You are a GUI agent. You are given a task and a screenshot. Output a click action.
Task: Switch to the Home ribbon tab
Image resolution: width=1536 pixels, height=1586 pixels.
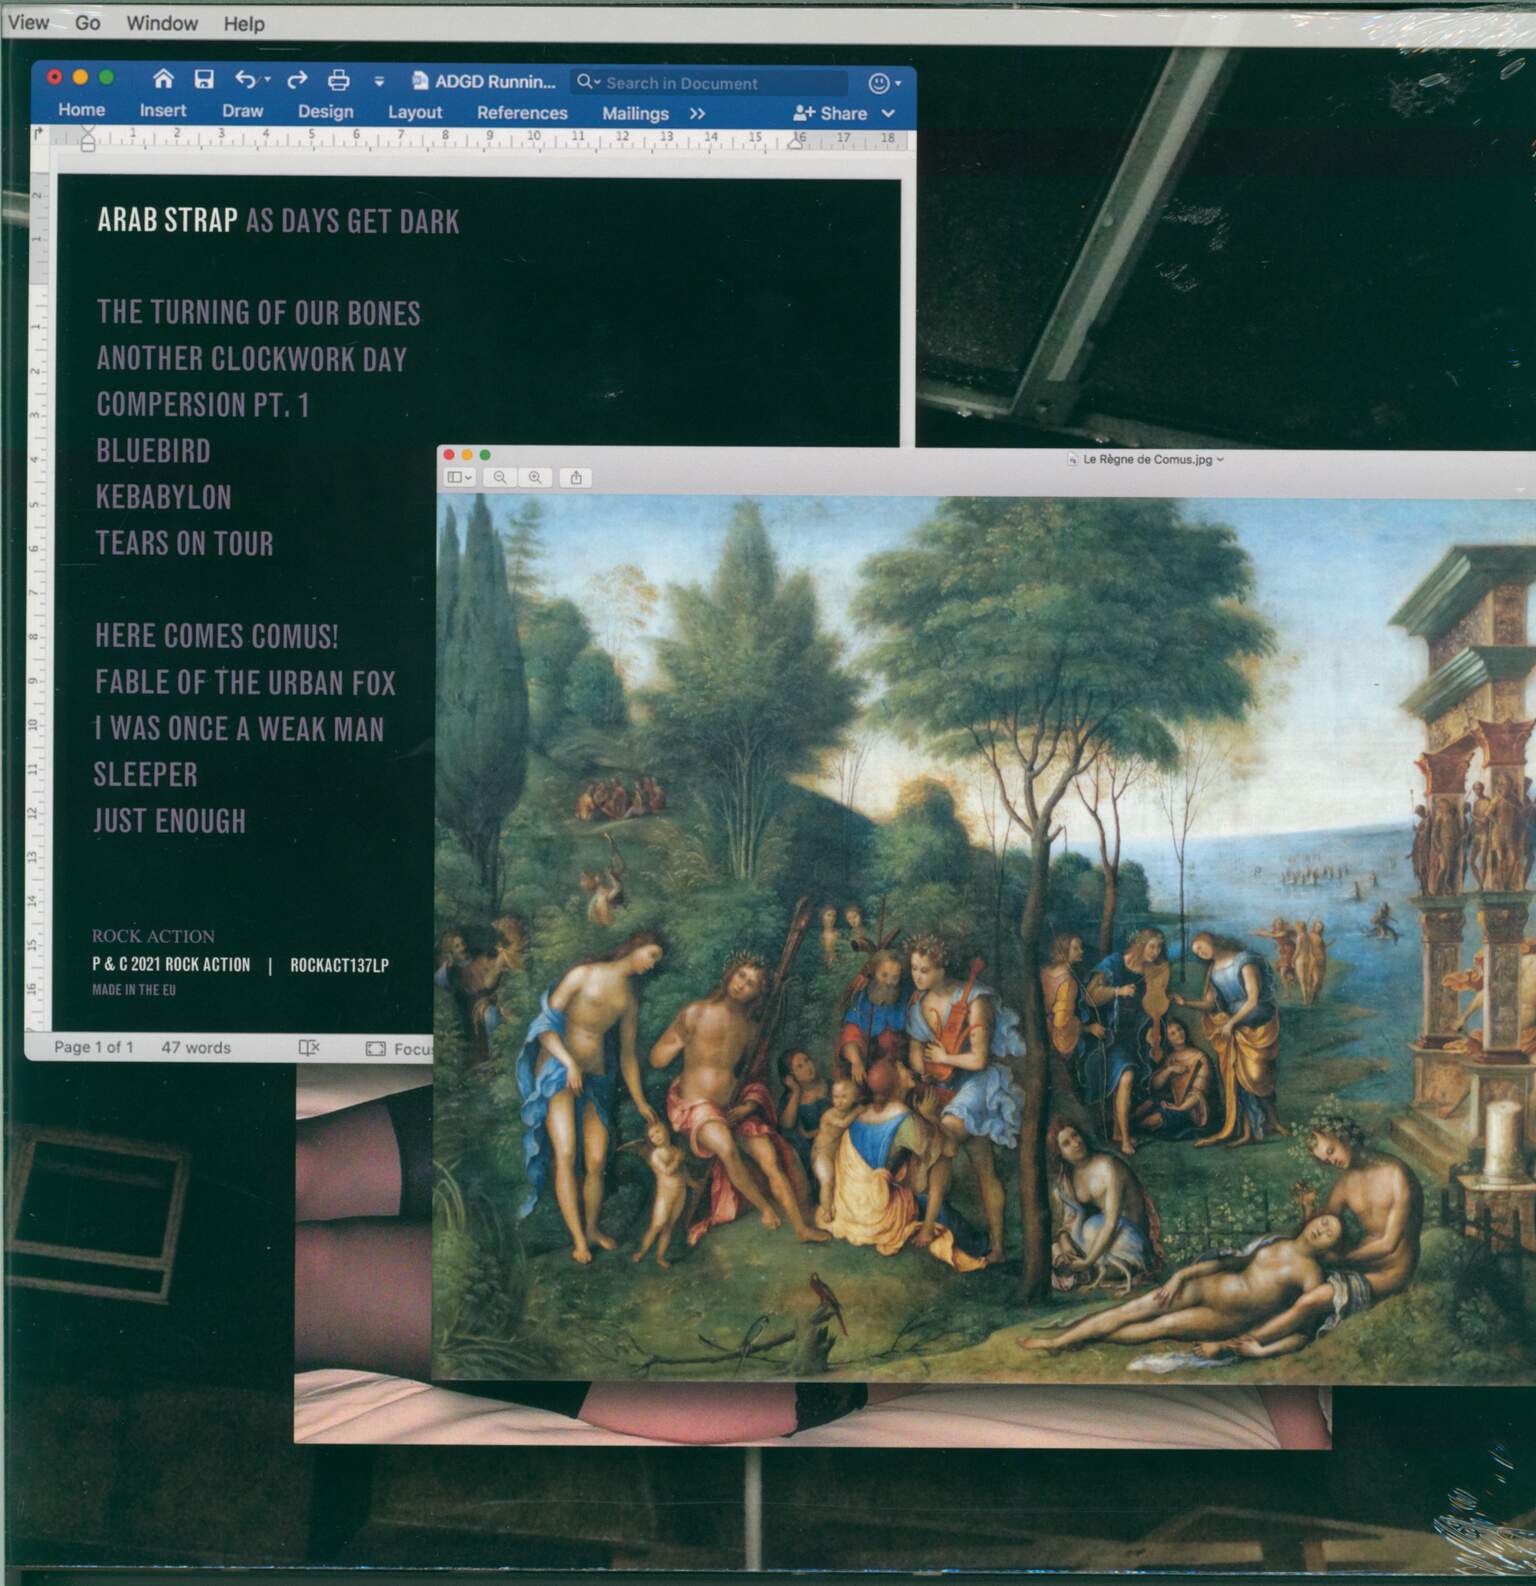pos(81,110)
